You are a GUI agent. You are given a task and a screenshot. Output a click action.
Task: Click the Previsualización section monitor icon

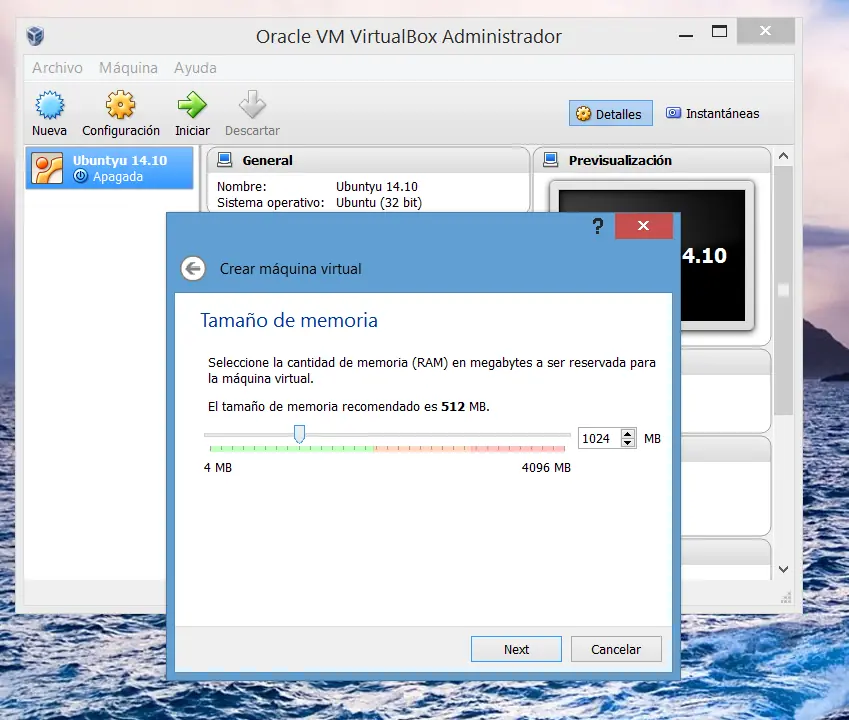[x=551, y=160]
